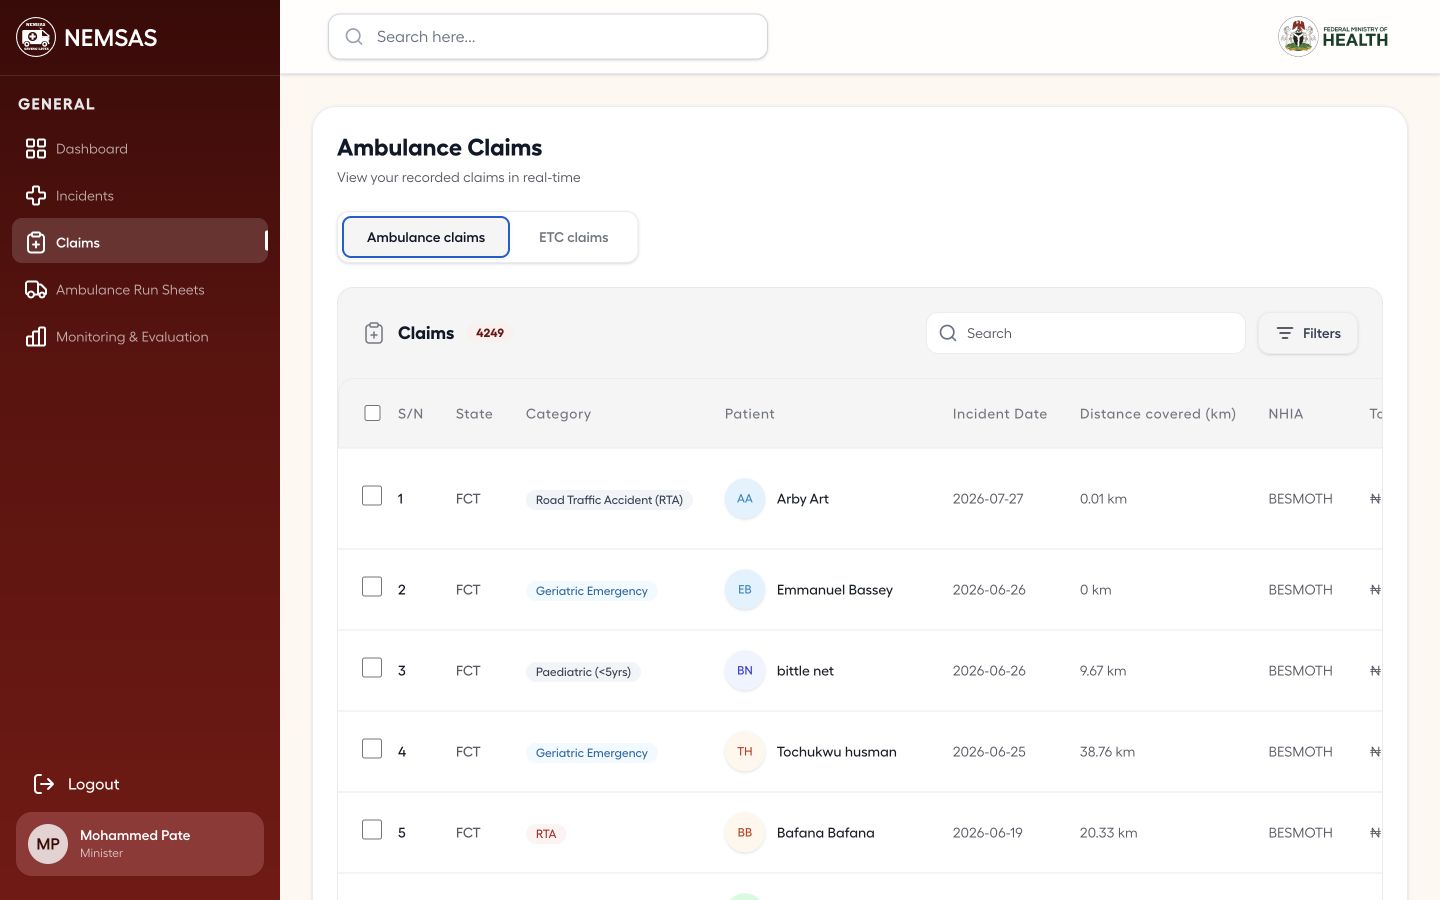The image size is (1440, 900).
Task: Go to Incidents in the sidebar
Action: [x=140, y=196]
